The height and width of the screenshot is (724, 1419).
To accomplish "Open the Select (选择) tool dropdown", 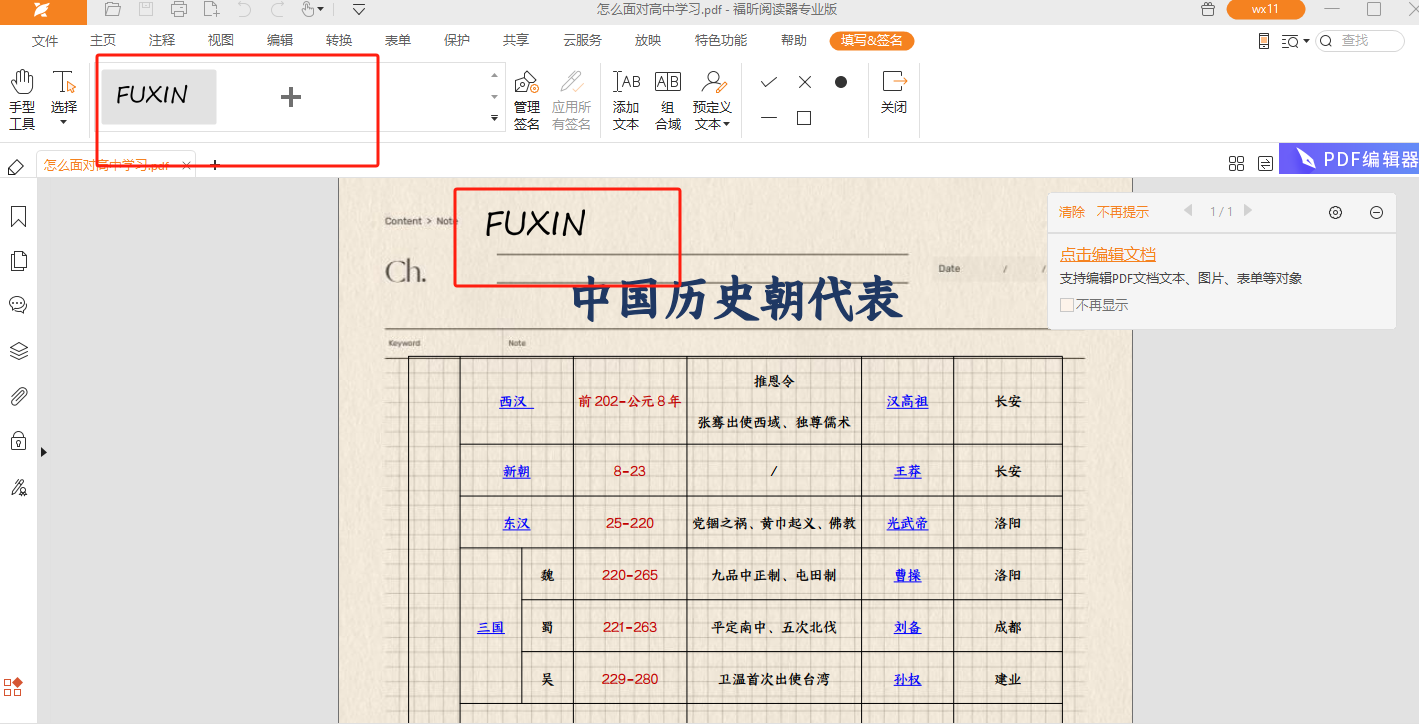I will pyautogui.click(x=63, y=122).
